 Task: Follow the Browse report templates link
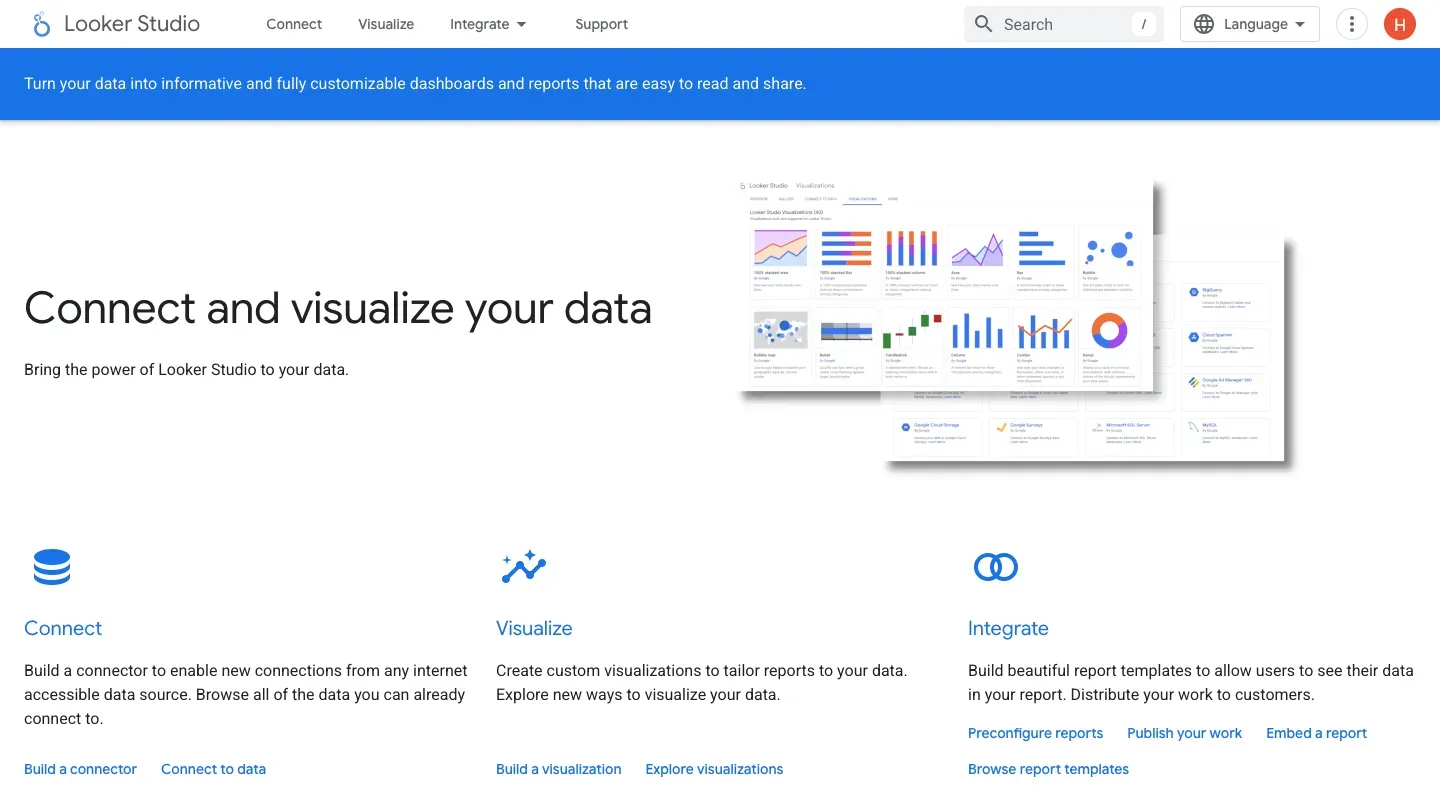1048,769
